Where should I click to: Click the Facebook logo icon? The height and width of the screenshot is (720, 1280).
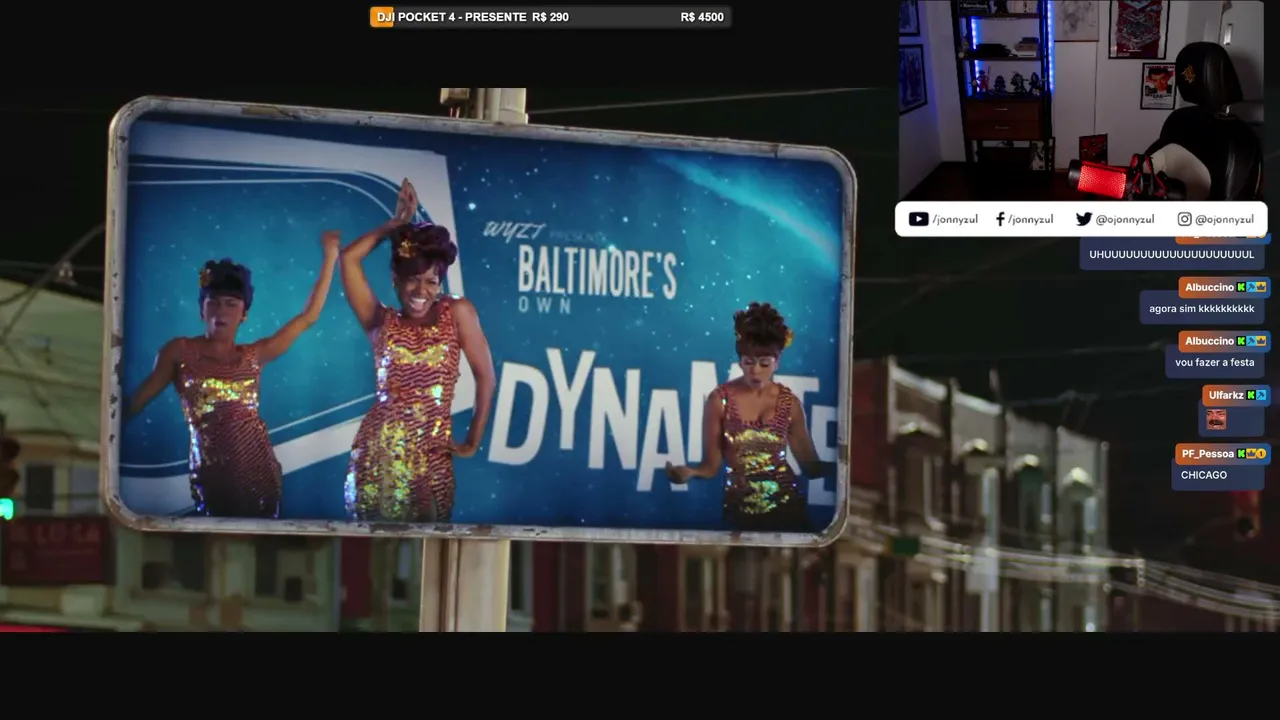(x=1000, y=219)
